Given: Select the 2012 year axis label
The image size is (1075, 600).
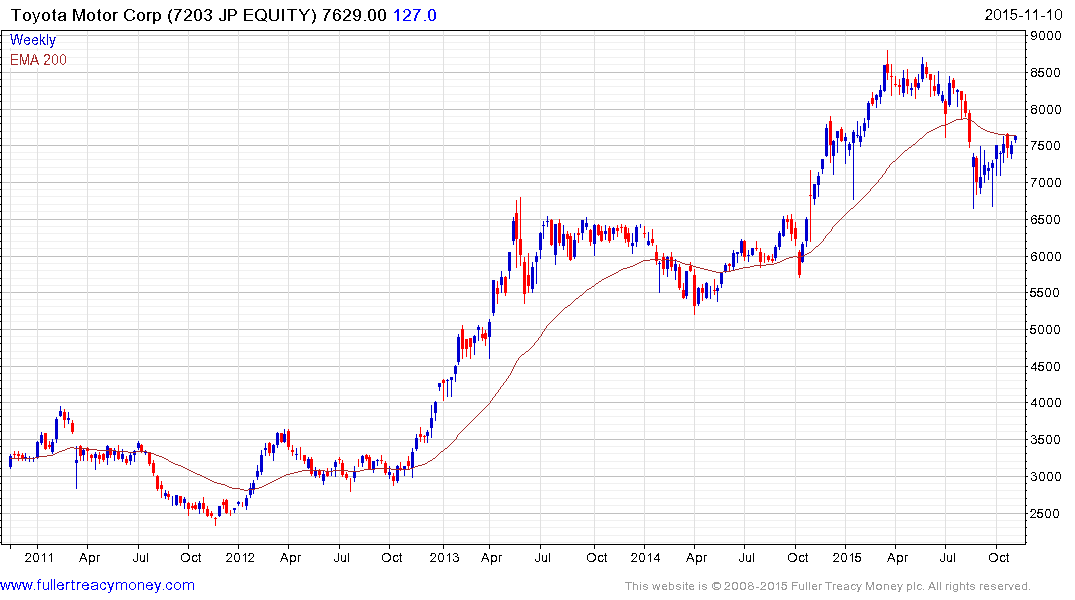Looking at the screenshot, I should pyautogui.click(x=240, y=557).
